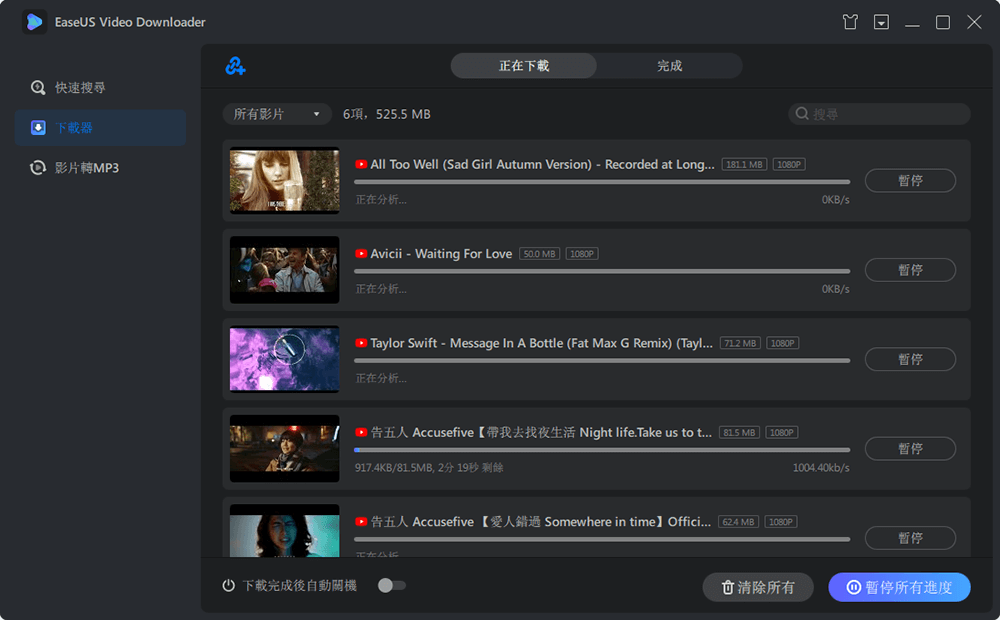Click the 81.5 MB size tag
This screenshot has width=1000, height=620.
point(739,432)
